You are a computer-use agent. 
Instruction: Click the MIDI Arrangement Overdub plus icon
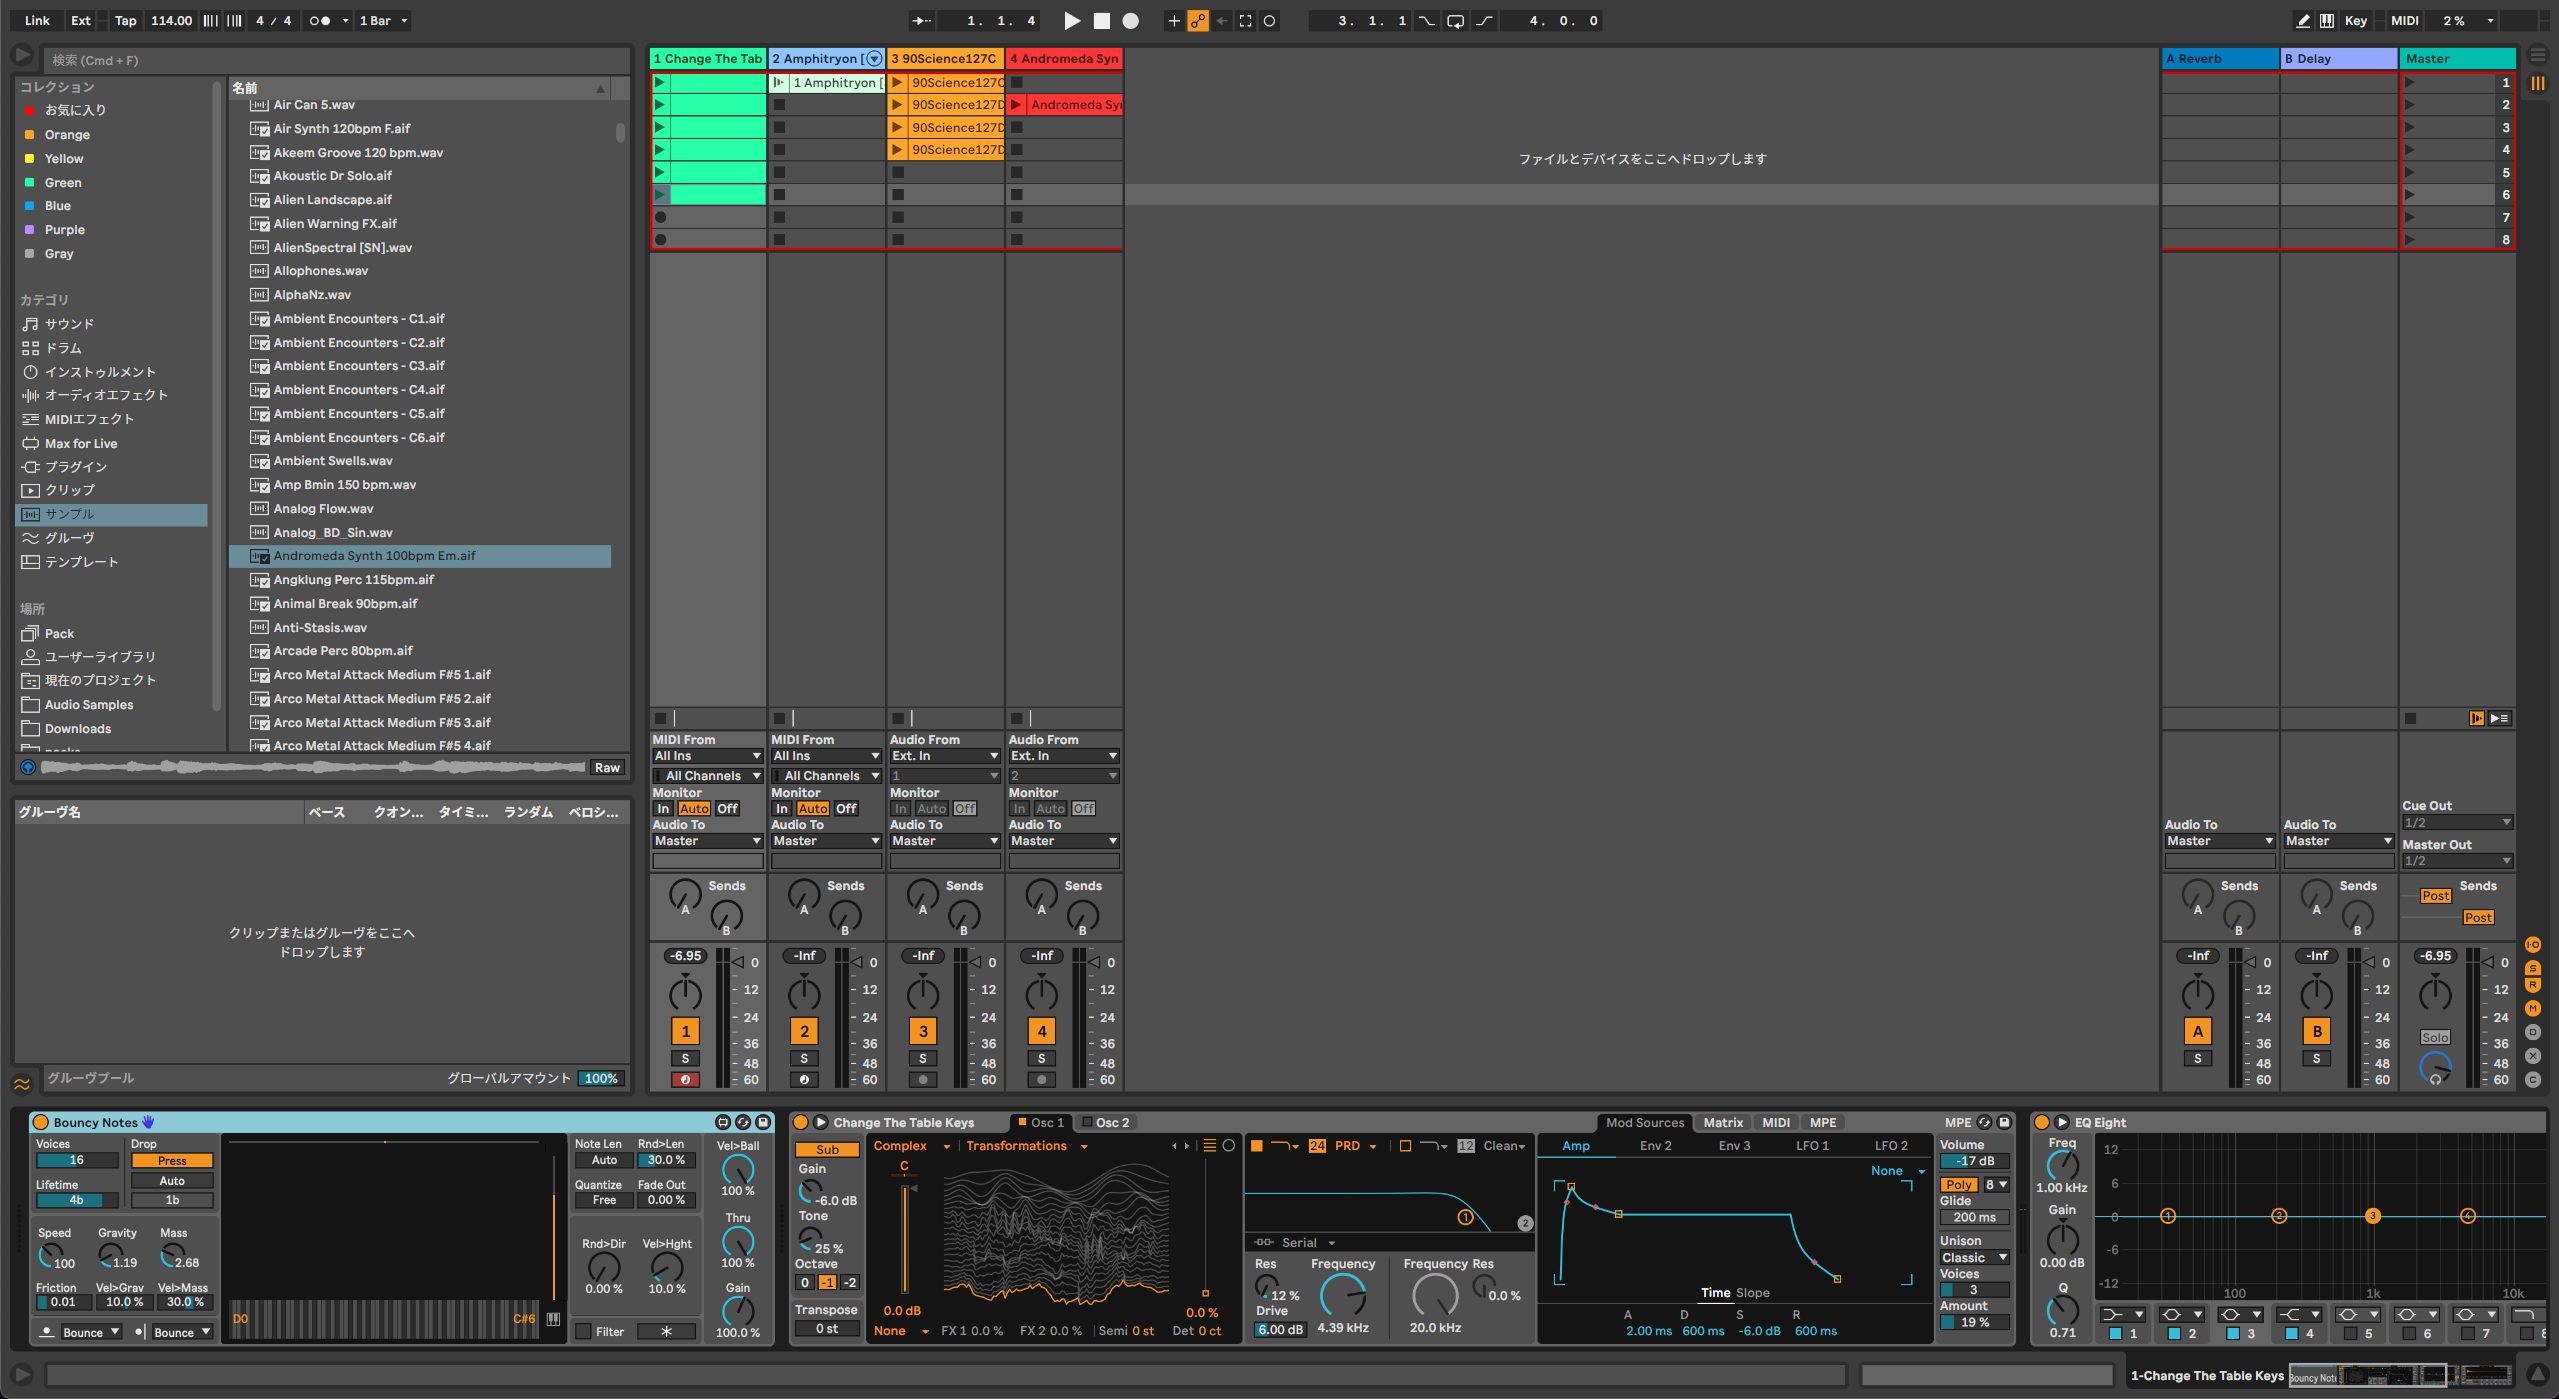point(1174,20)
